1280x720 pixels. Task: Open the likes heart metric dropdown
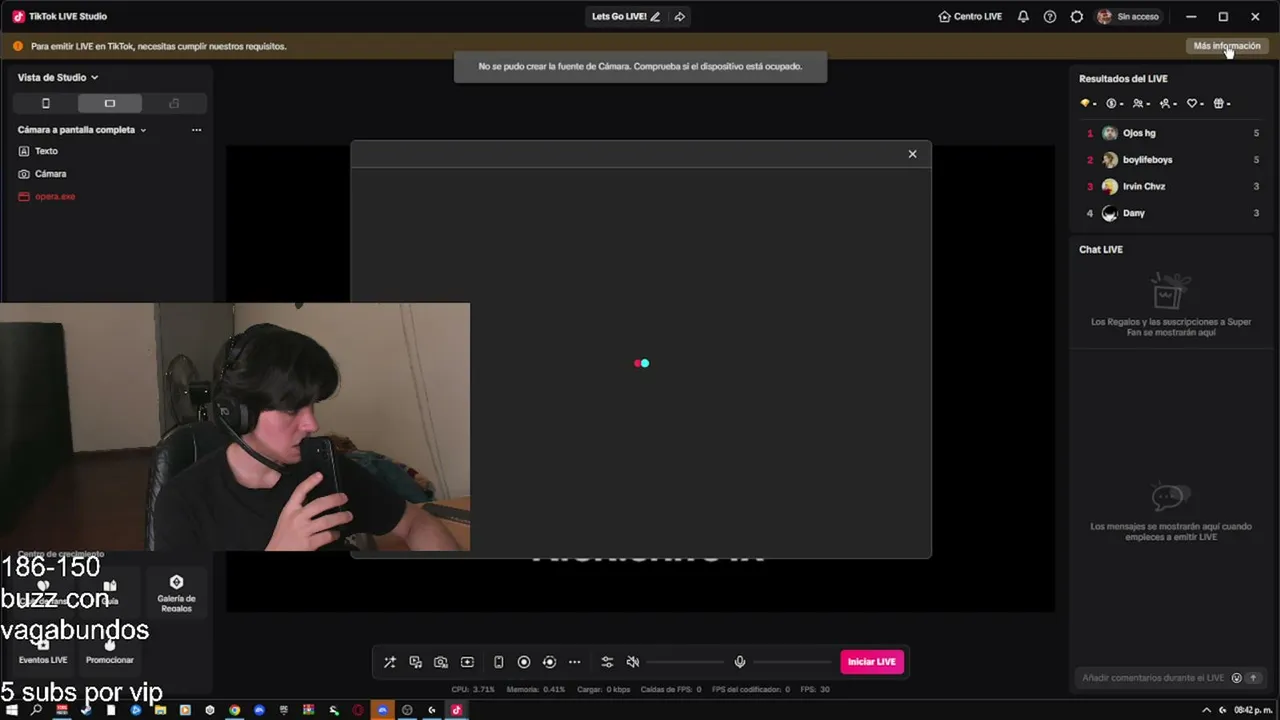point(1195,104)
